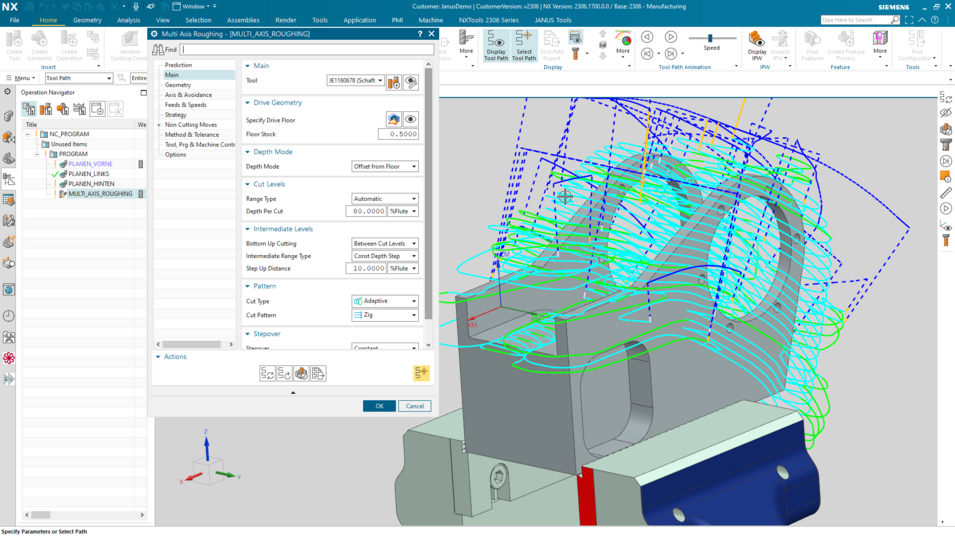Click List tool path action icon

(318, 374)
